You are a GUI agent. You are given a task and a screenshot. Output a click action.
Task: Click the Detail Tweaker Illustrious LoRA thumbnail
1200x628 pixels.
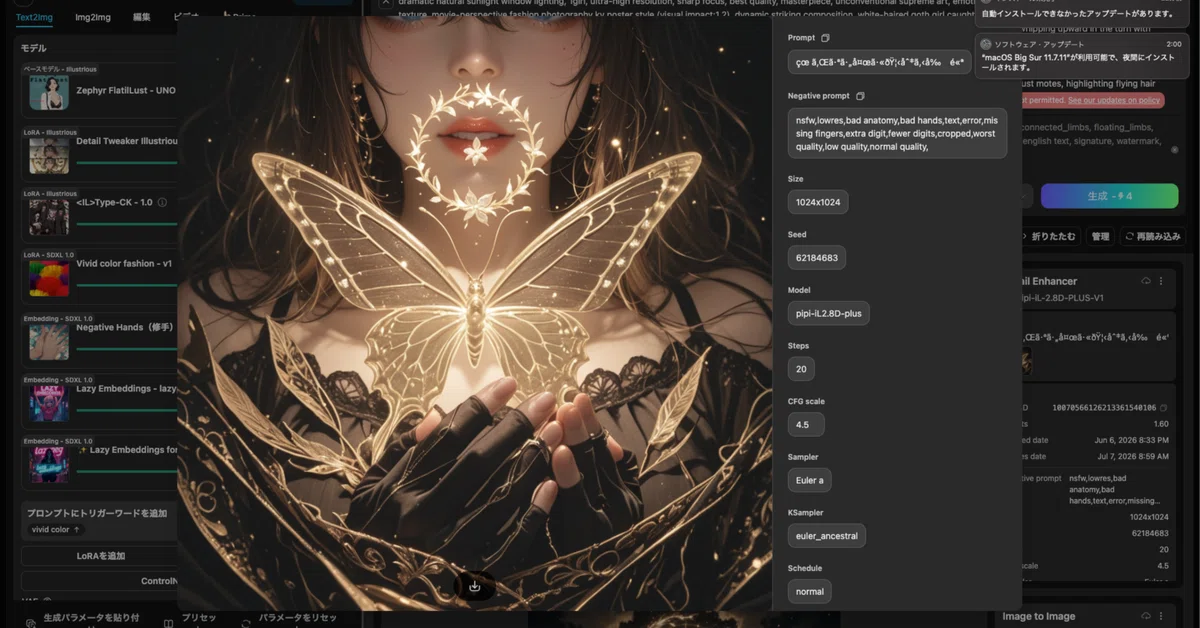pyautogui.click(x=49, y=154)
